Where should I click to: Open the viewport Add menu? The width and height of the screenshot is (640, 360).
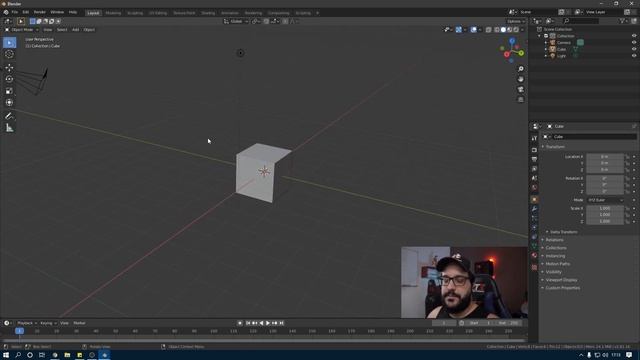76,30
